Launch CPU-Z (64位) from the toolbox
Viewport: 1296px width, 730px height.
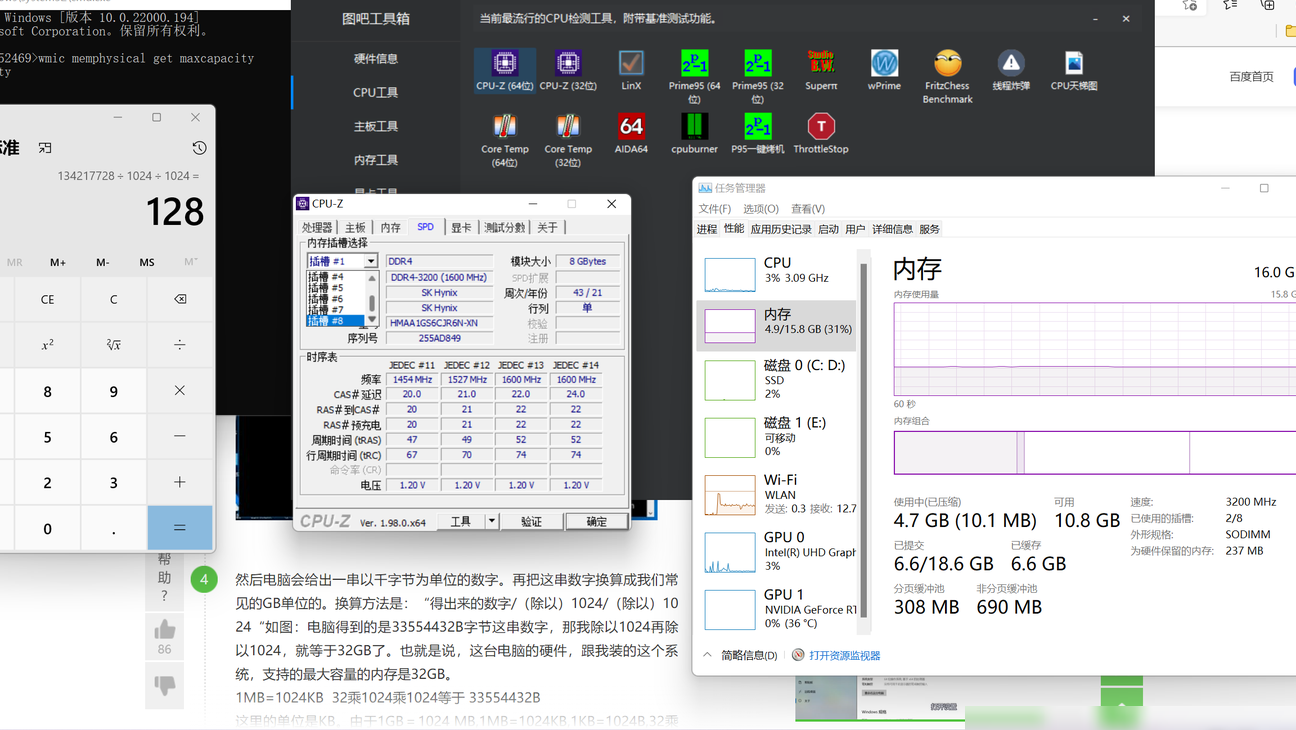point(504,70)
